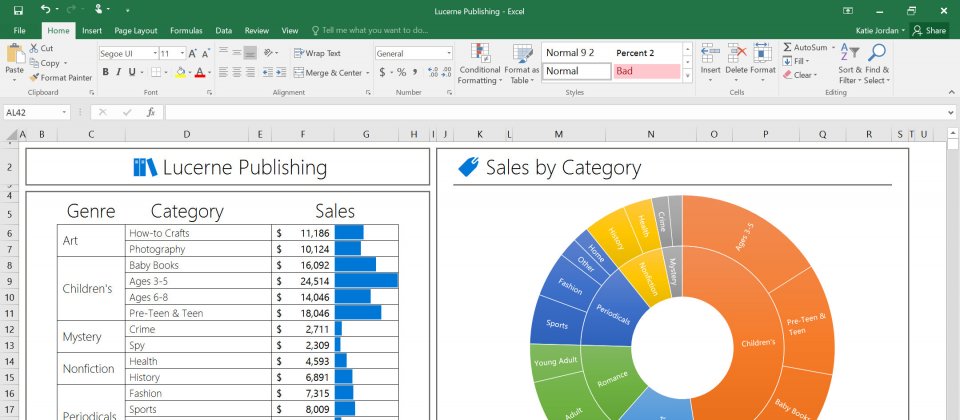Viewport: 960px width, 420px height.
Task: Open Find & Select magnifier
Action: (x=877, y=53)
